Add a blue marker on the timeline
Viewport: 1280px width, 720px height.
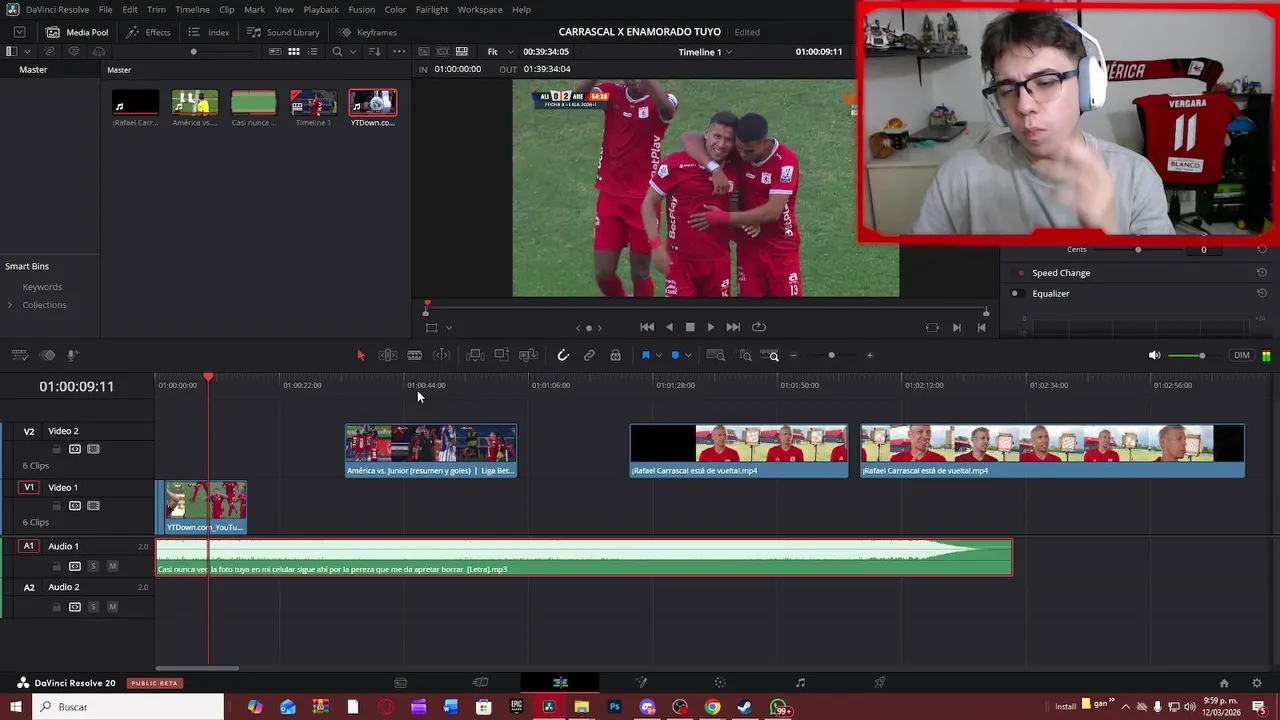675,355
